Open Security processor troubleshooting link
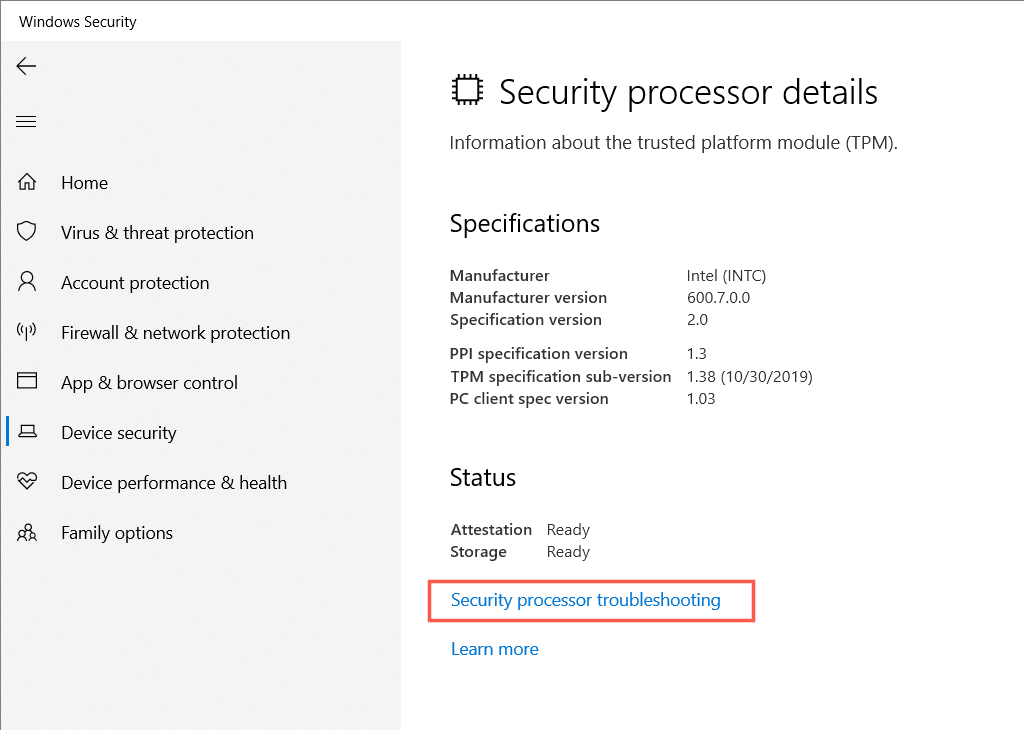This screenshot has width=1024, height=730. 585,600
